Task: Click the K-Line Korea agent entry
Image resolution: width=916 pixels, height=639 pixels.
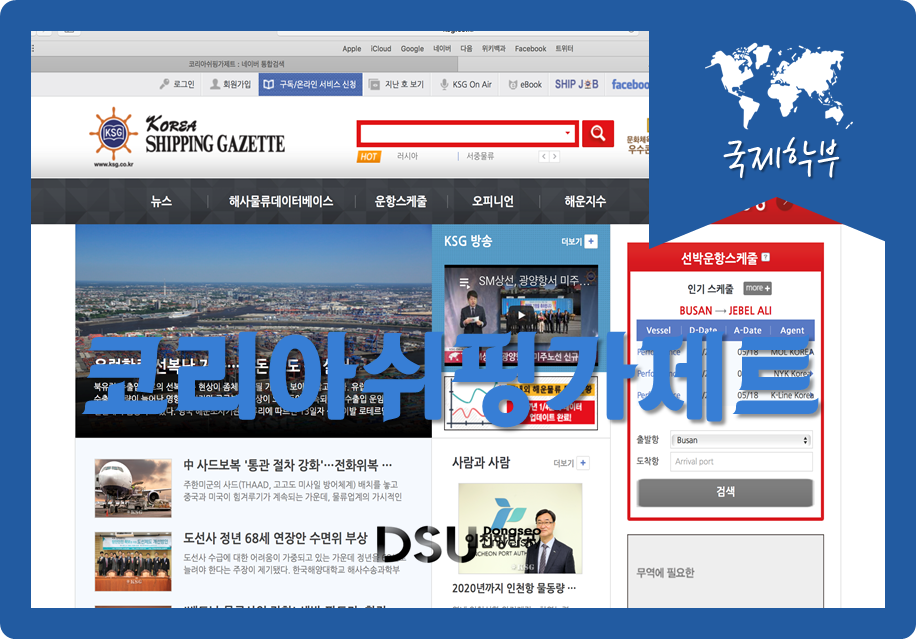Action: pos(792,395)
